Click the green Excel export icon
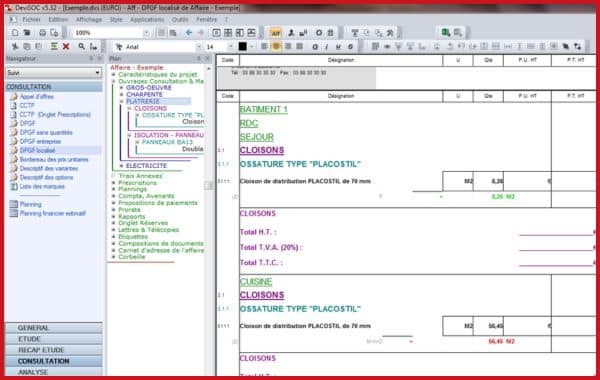 tap(446, 33)
